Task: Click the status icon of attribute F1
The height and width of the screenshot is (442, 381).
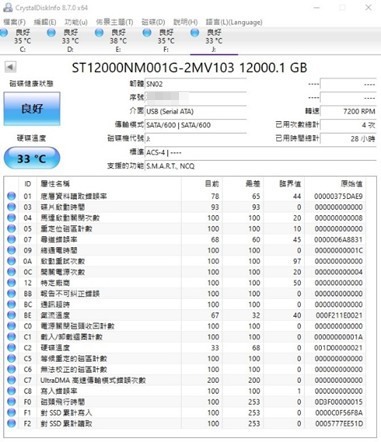Action: point(11,413)
